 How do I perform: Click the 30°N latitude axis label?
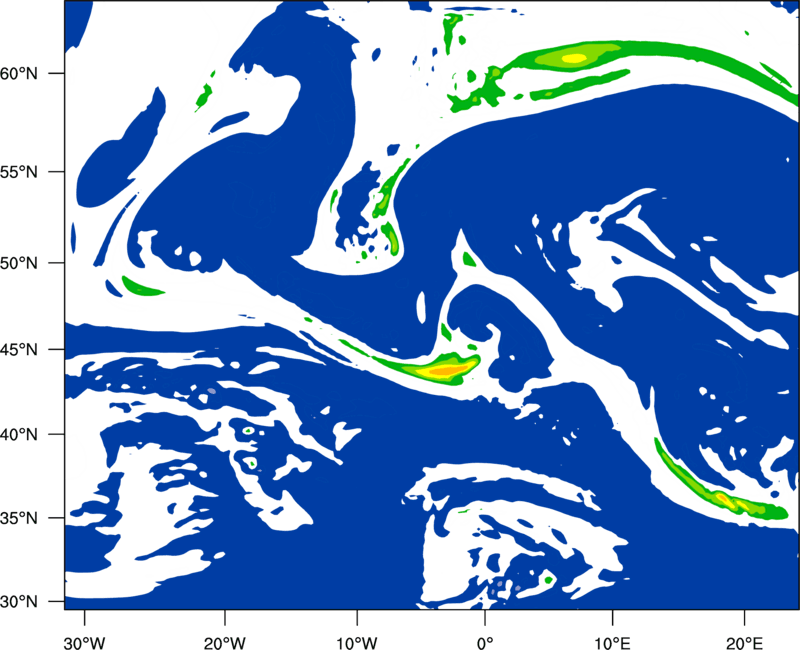click(18, 602)
